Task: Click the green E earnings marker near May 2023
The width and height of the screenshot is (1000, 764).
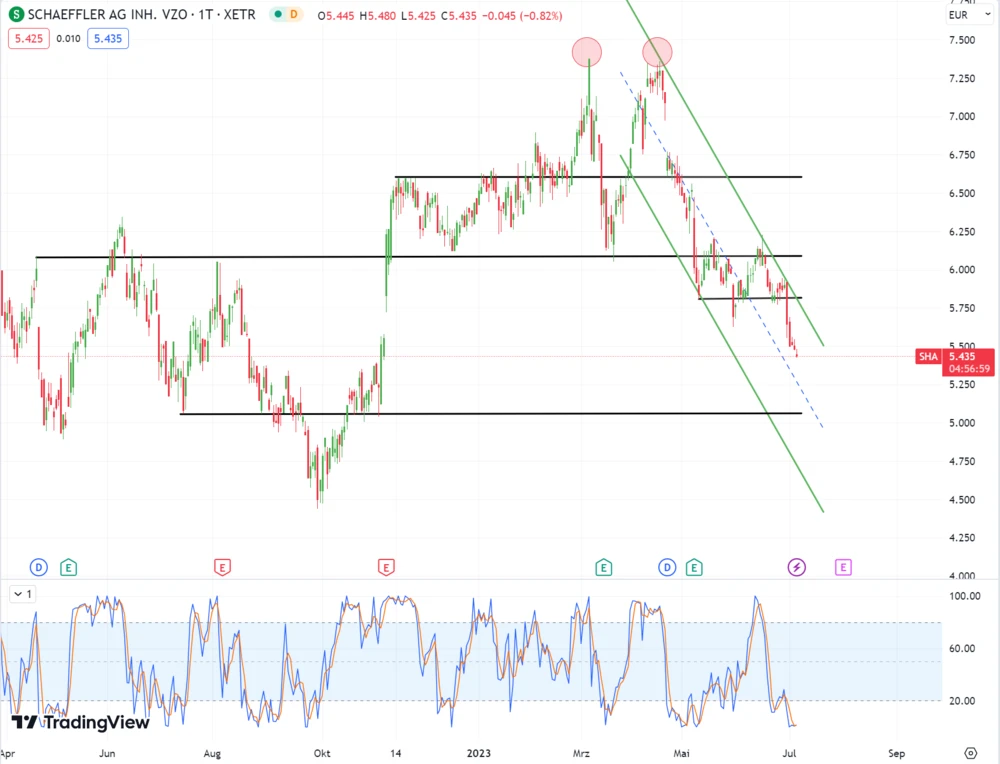Action: (694, 567)
